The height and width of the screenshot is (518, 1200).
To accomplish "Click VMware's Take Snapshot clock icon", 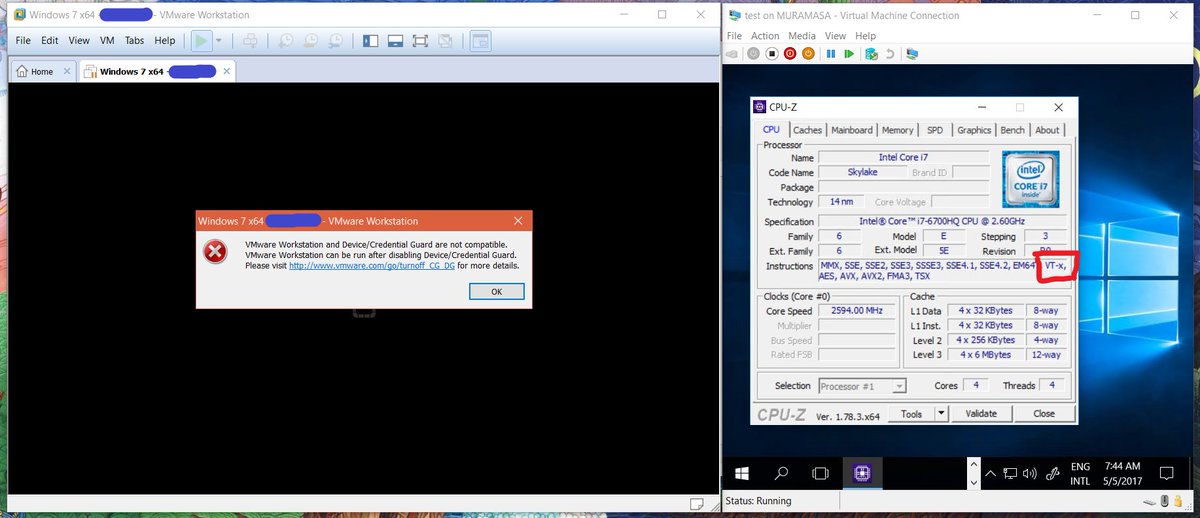I will point(286,41).
